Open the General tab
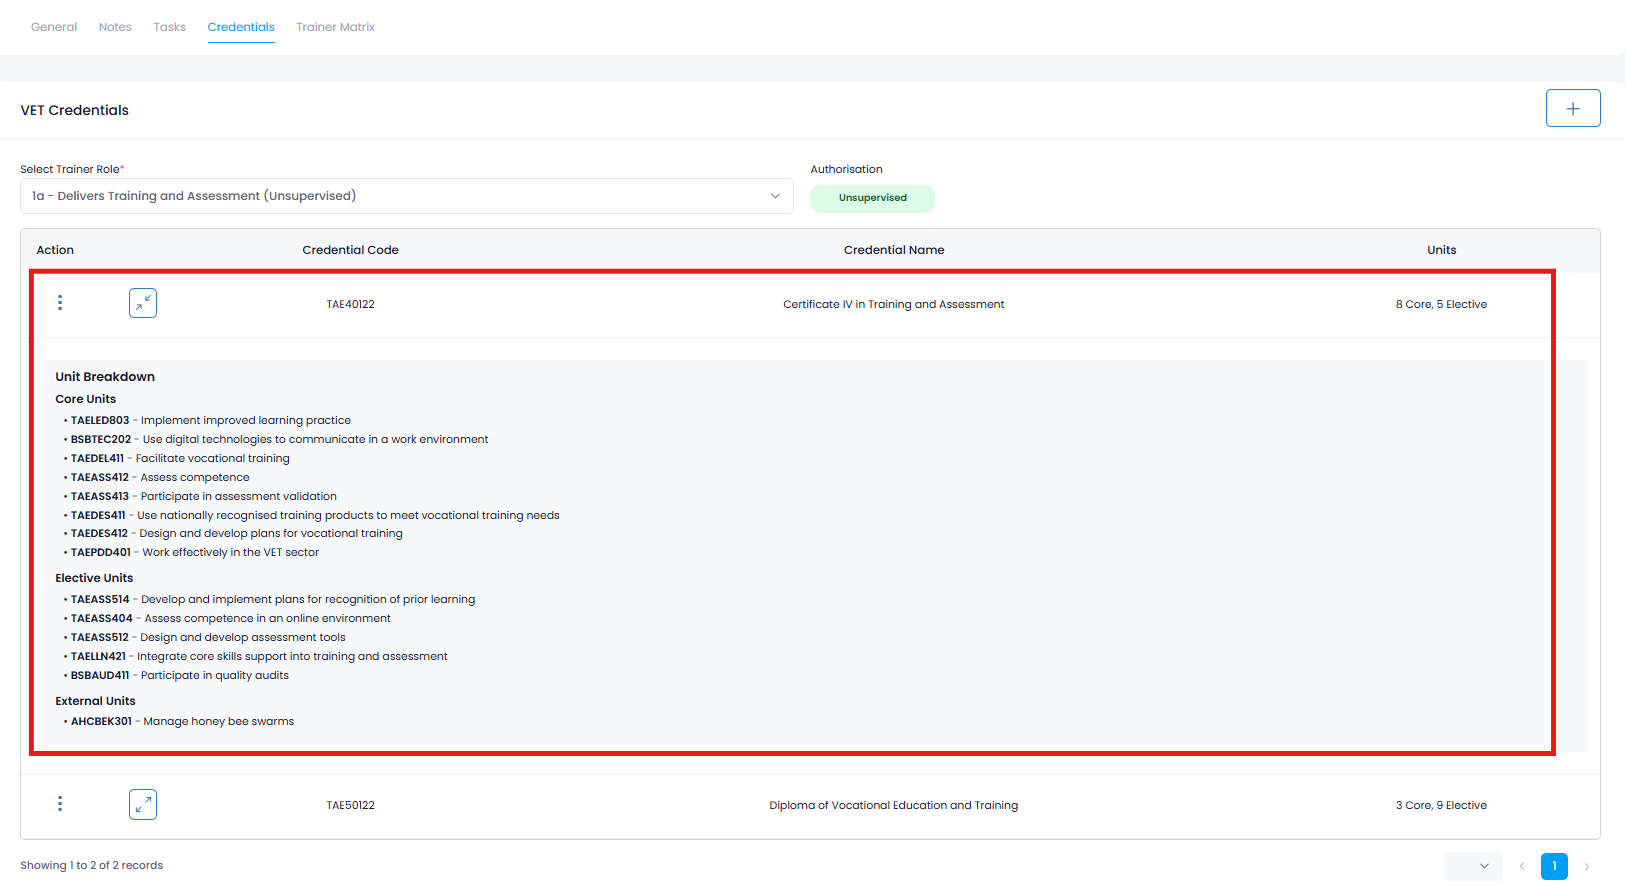 [x=54, y=27]
